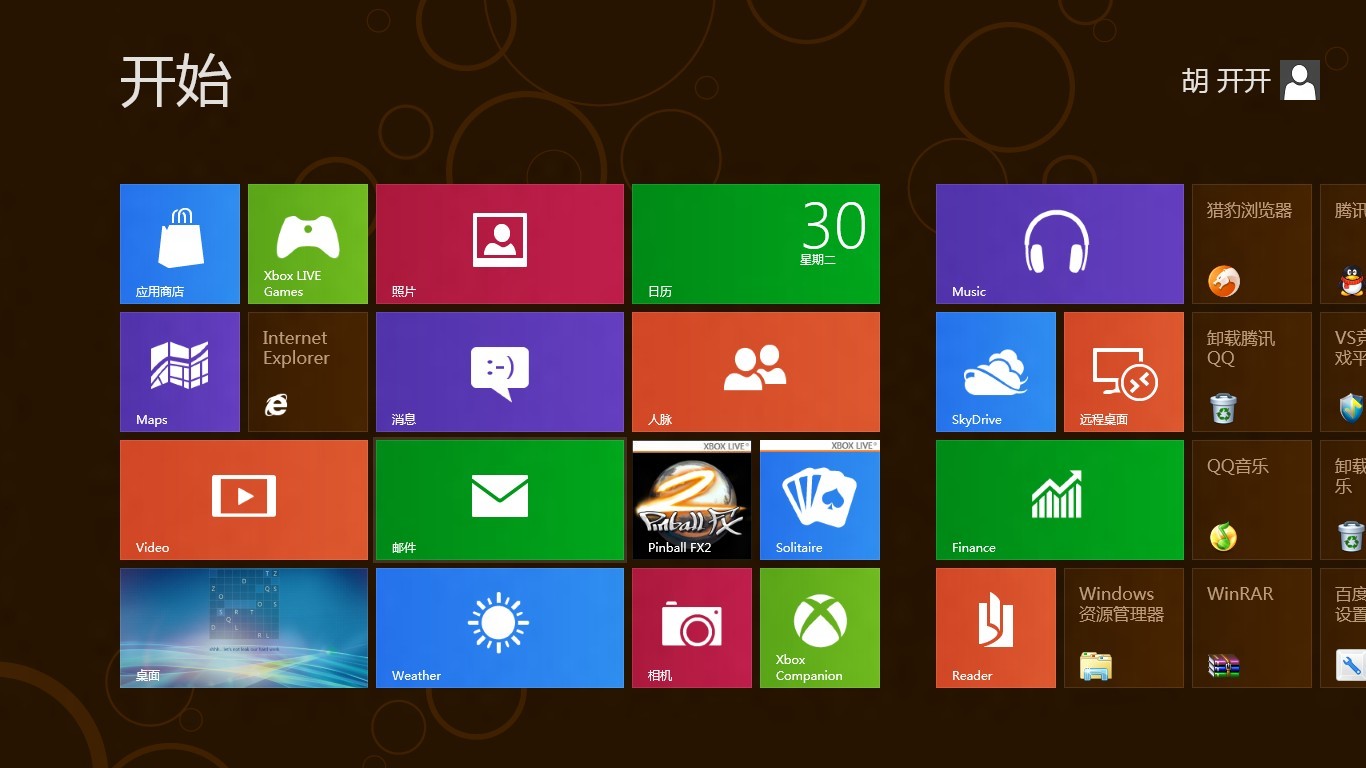
Task: Open the Weather tile
Action: (500, 628)
